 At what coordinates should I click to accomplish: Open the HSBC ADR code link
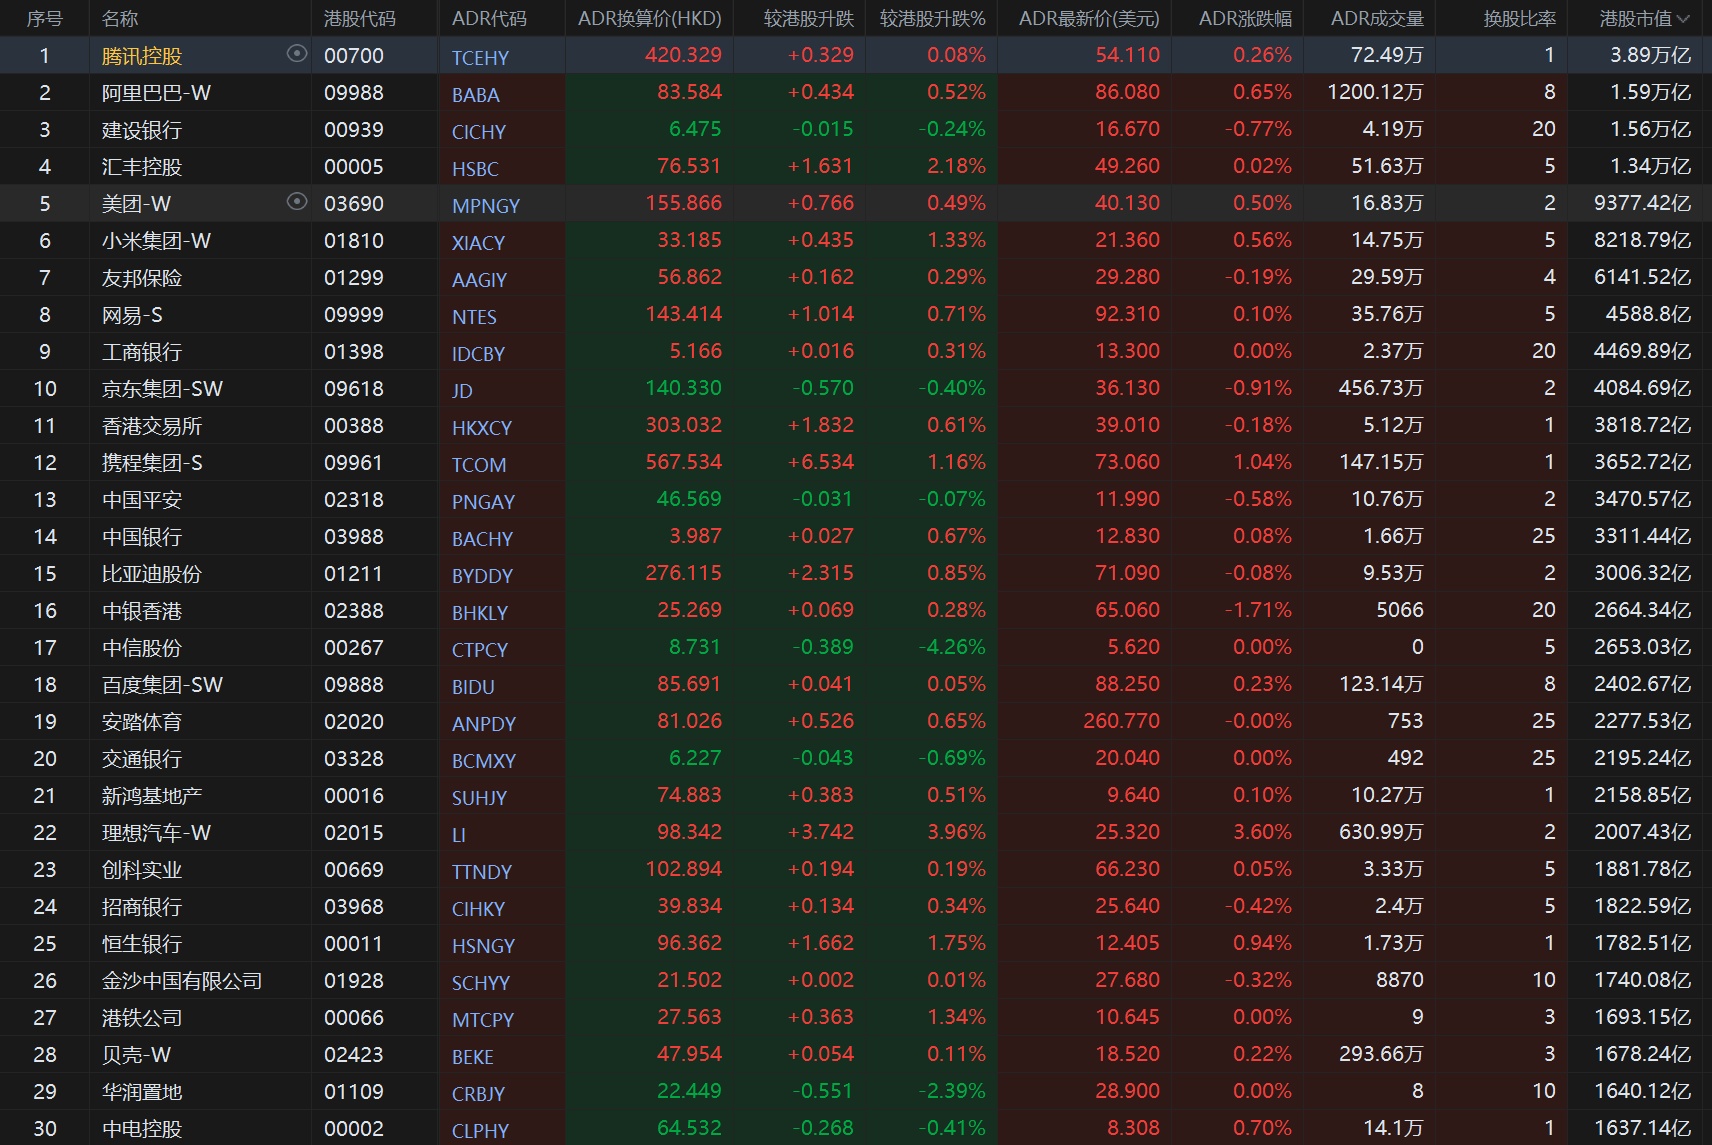pos(475,169)
